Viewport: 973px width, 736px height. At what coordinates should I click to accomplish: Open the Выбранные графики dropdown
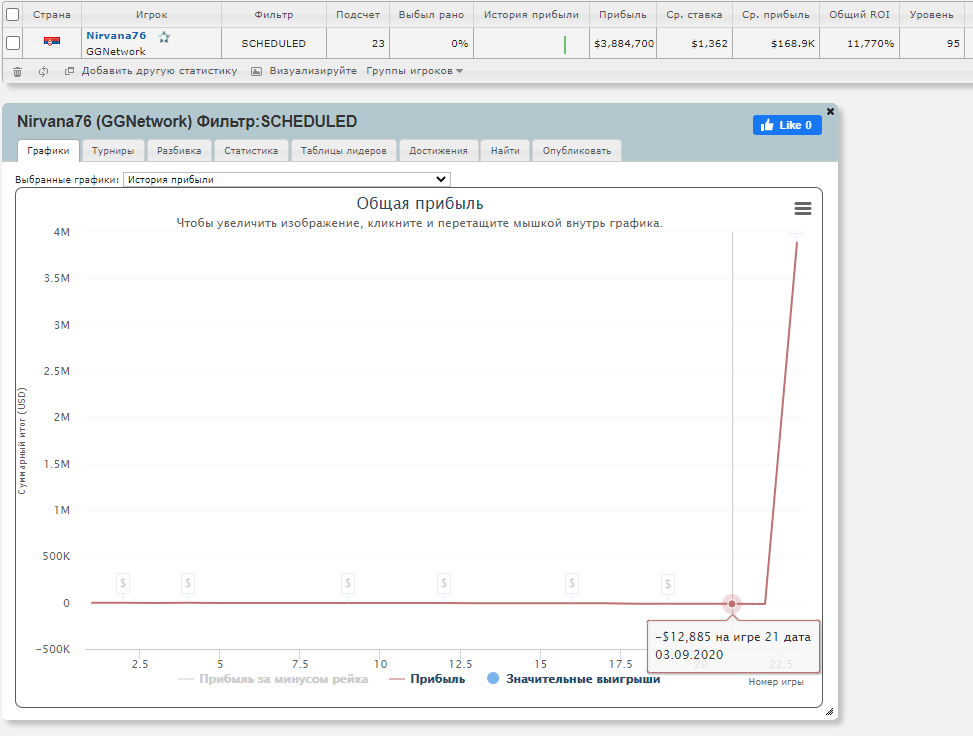tap(287, 179)
